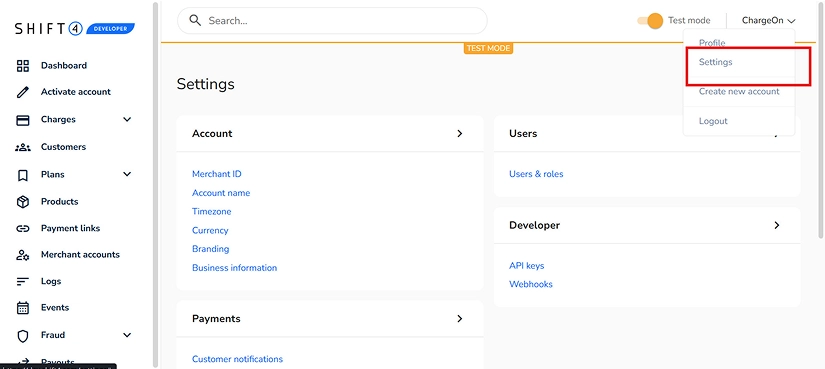Screen dimensions: 825x369
Task: Open Products in the sidebar
Action: pyautogui.click(x=59, y=202)
